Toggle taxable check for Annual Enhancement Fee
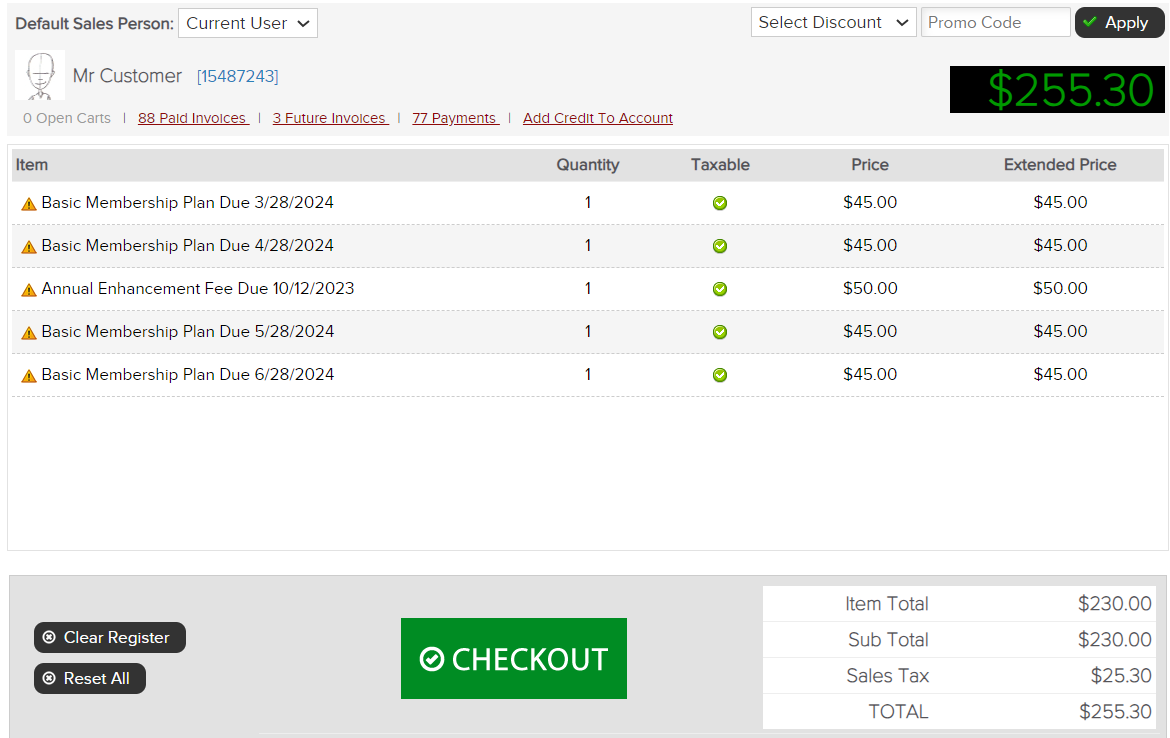Viewport: 1170px width, 738px height. click(720, 289)
